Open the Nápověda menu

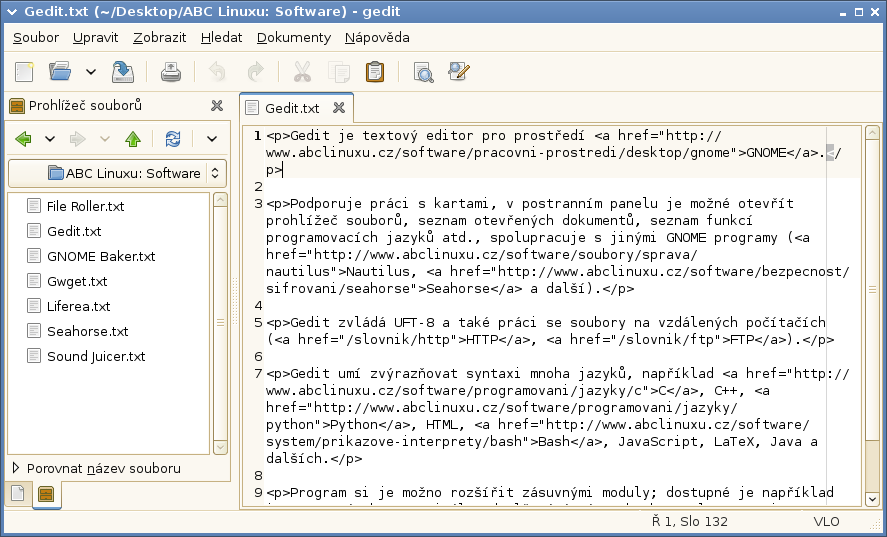coord(377,37)
